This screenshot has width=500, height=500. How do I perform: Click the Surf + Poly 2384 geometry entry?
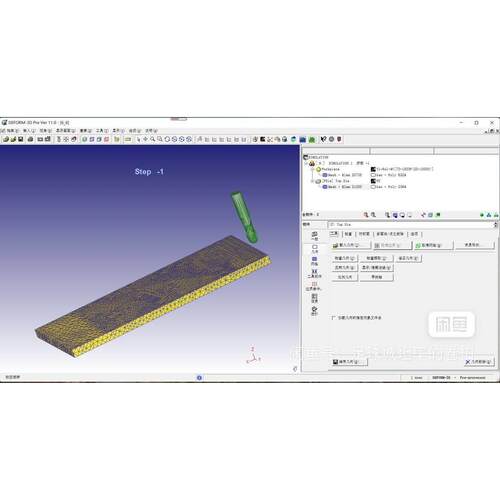389,187
